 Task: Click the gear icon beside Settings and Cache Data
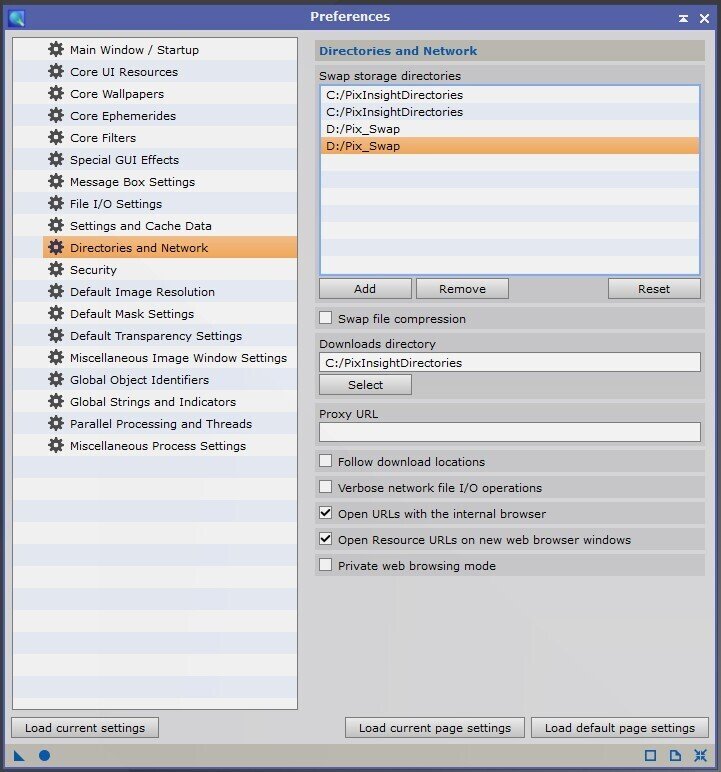pyautogui.click(x=56, y=225)
